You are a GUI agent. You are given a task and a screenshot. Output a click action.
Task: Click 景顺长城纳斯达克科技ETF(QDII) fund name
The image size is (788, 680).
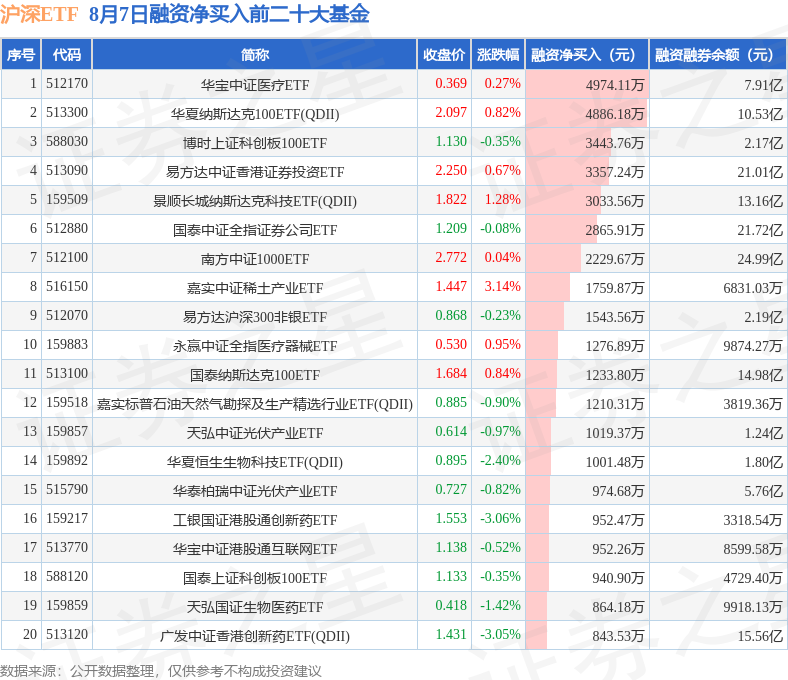(255, 201)
